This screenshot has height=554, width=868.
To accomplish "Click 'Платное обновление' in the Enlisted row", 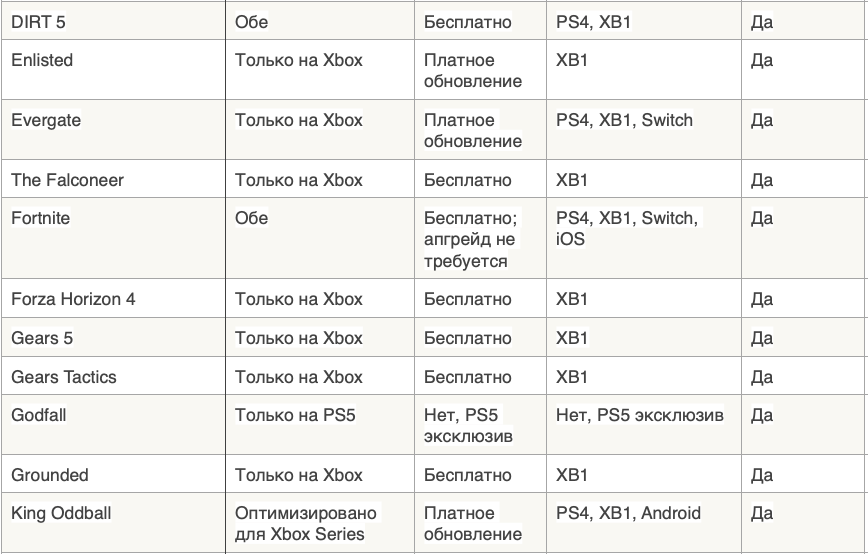I will [x=473, y=70].
